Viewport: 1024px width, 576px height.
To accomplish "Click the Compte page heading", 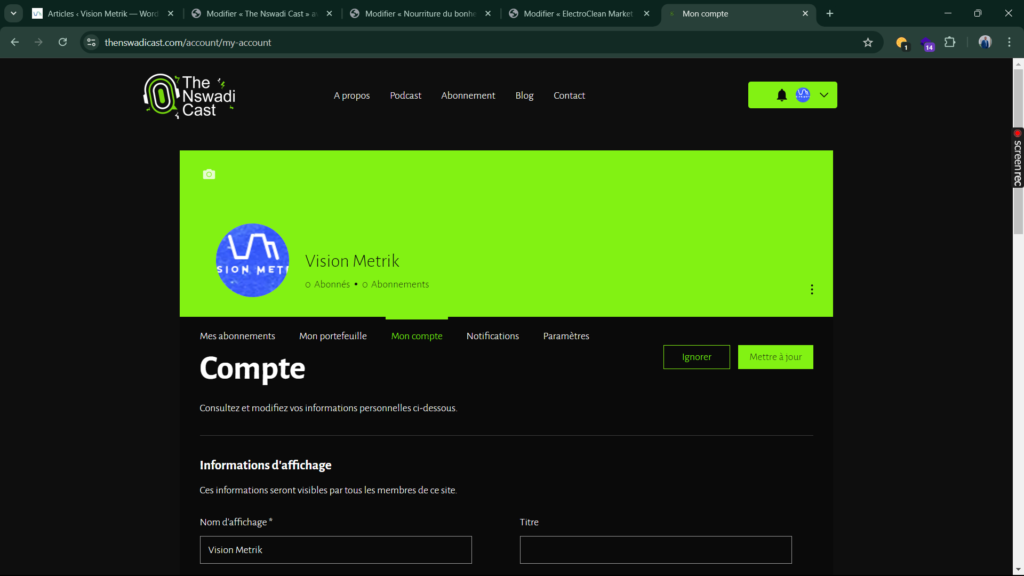I will [x=252, y=368].
